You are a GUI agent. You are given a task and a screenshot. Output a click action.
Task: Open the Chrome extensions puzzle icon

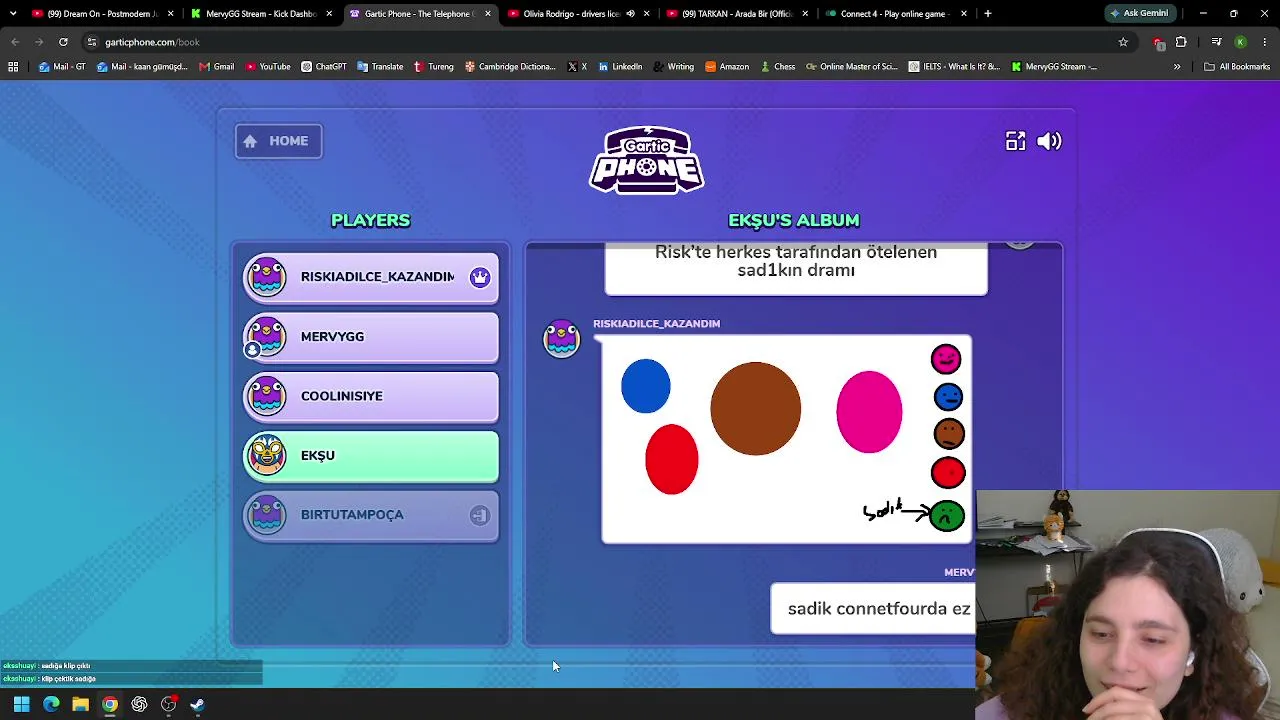[x=1181, y=42]
